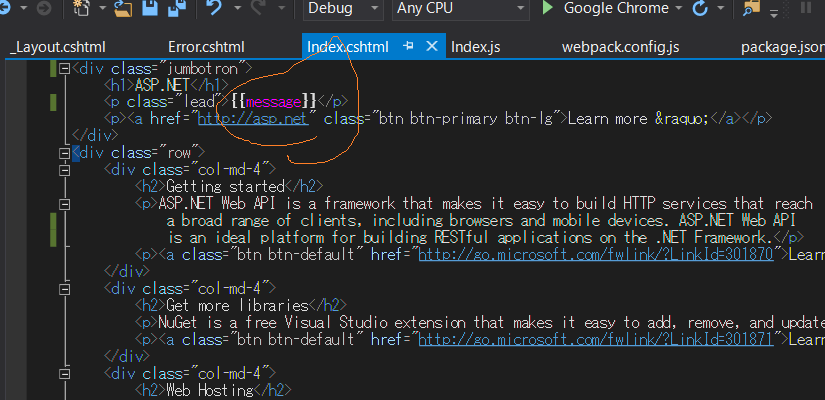Click the "is an ideal platform" code line
The image size is (825, 400).
point(485,237)
